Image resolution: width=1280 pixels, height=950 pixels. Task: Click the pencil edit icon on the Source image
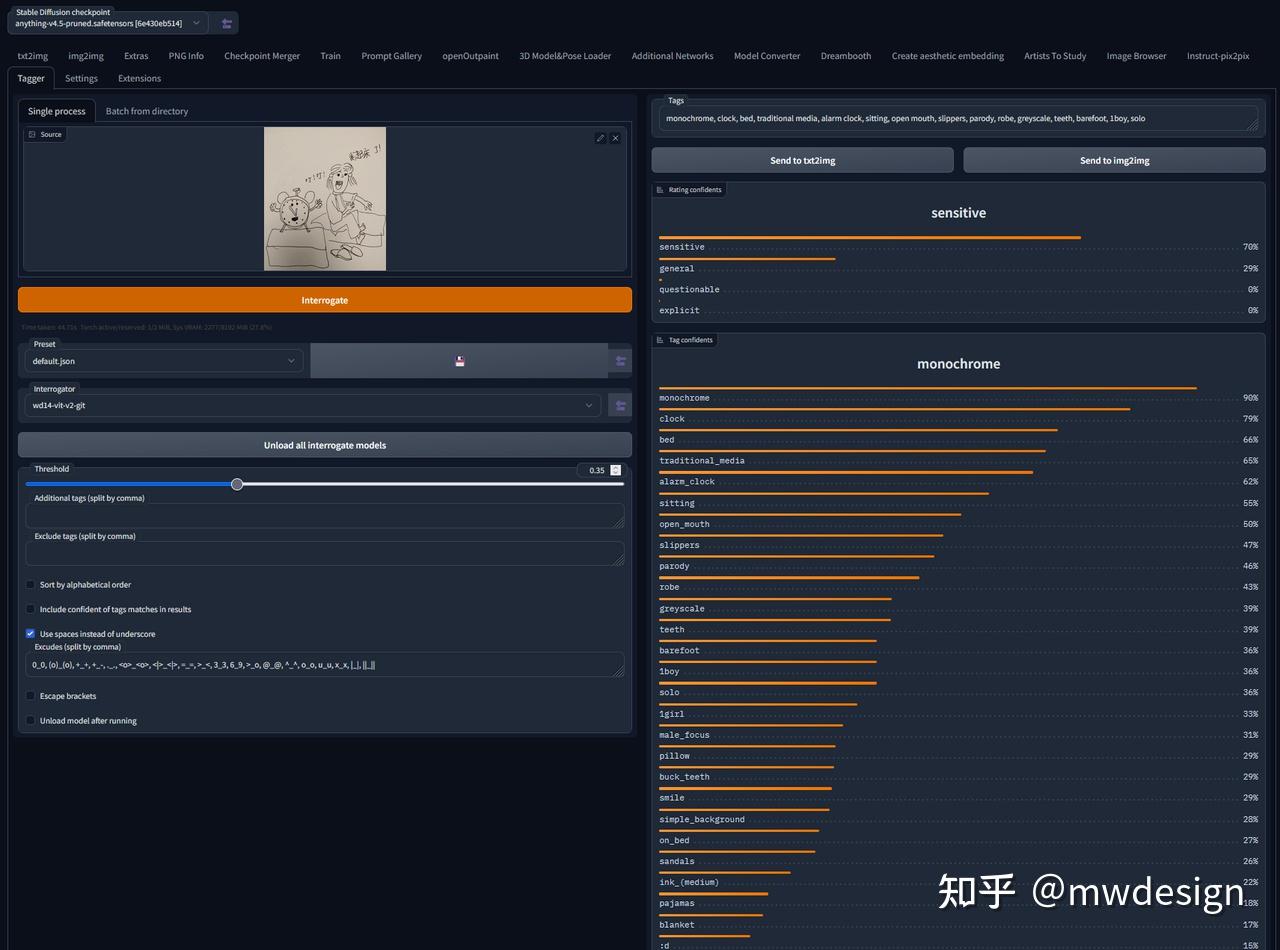pyautogui.click(x=600, y=138)
